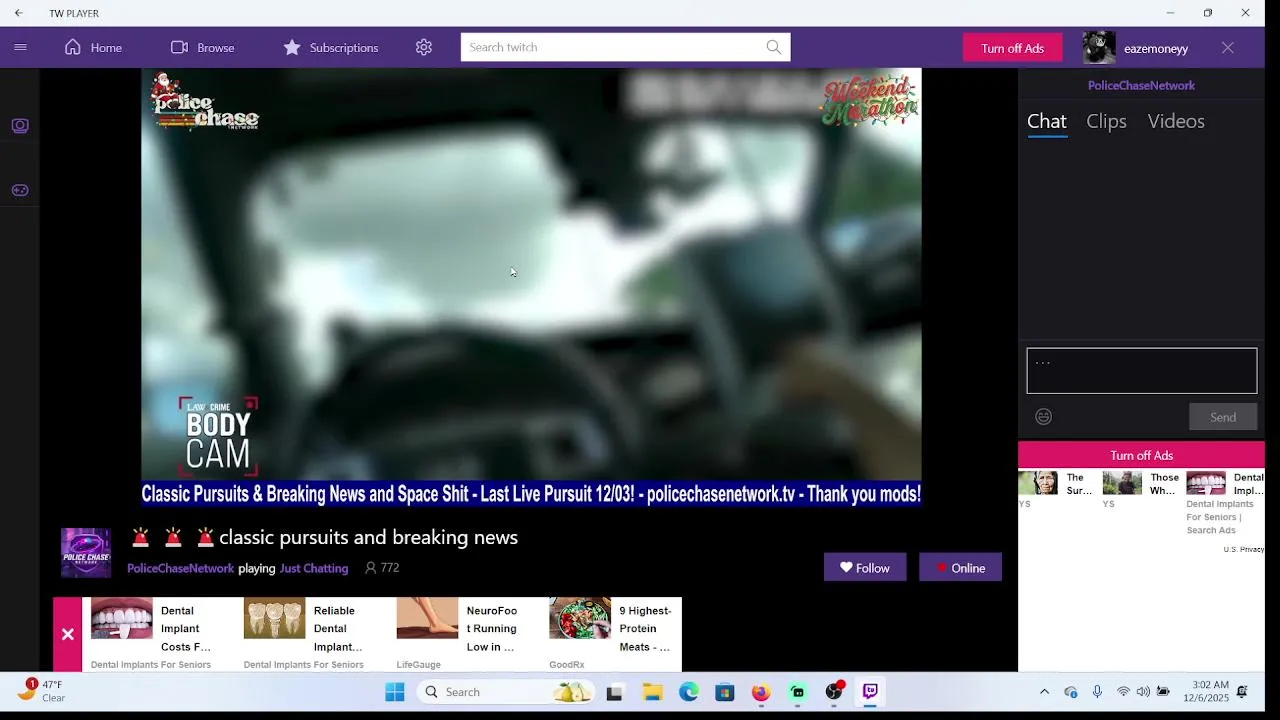
Task: Open the NeuroFoot LifeGauge ad
Action: tap(463, 634)
